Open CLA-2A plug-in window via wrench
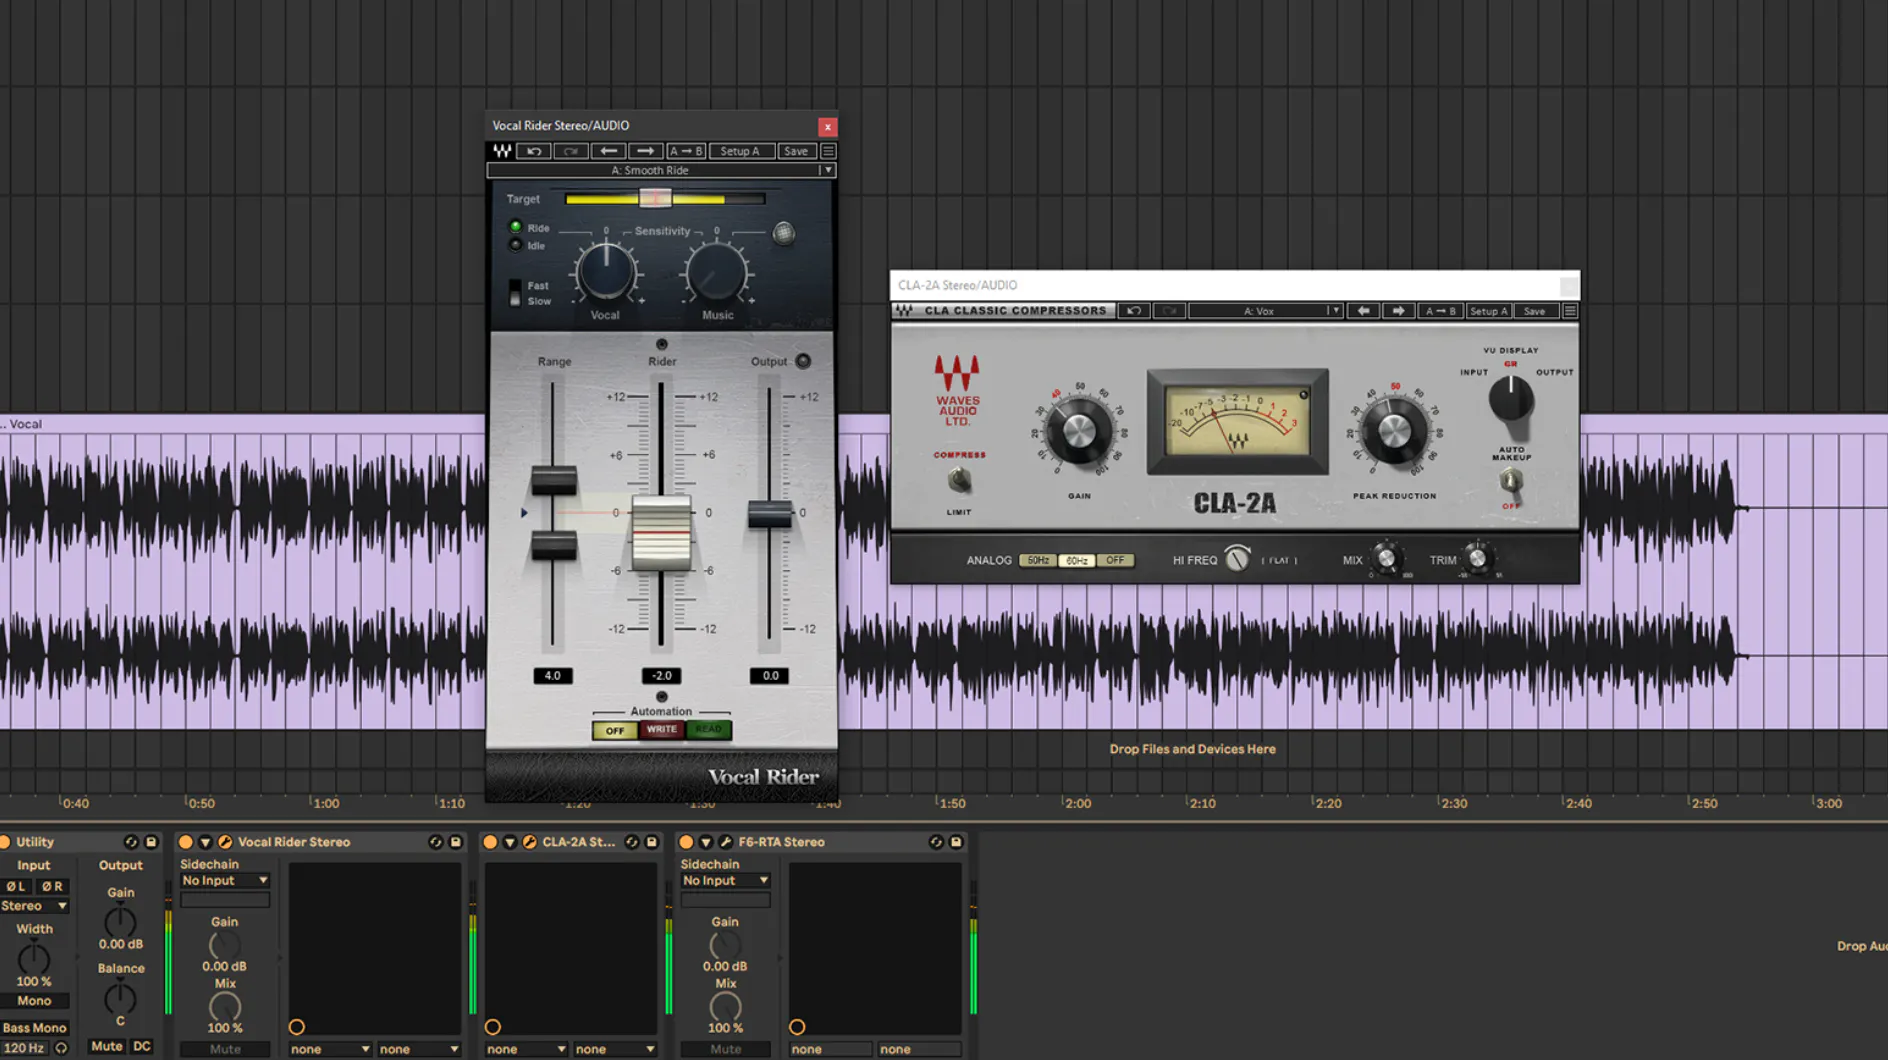This screenshot has height=1060, width=1888. (x=530, y=842)
